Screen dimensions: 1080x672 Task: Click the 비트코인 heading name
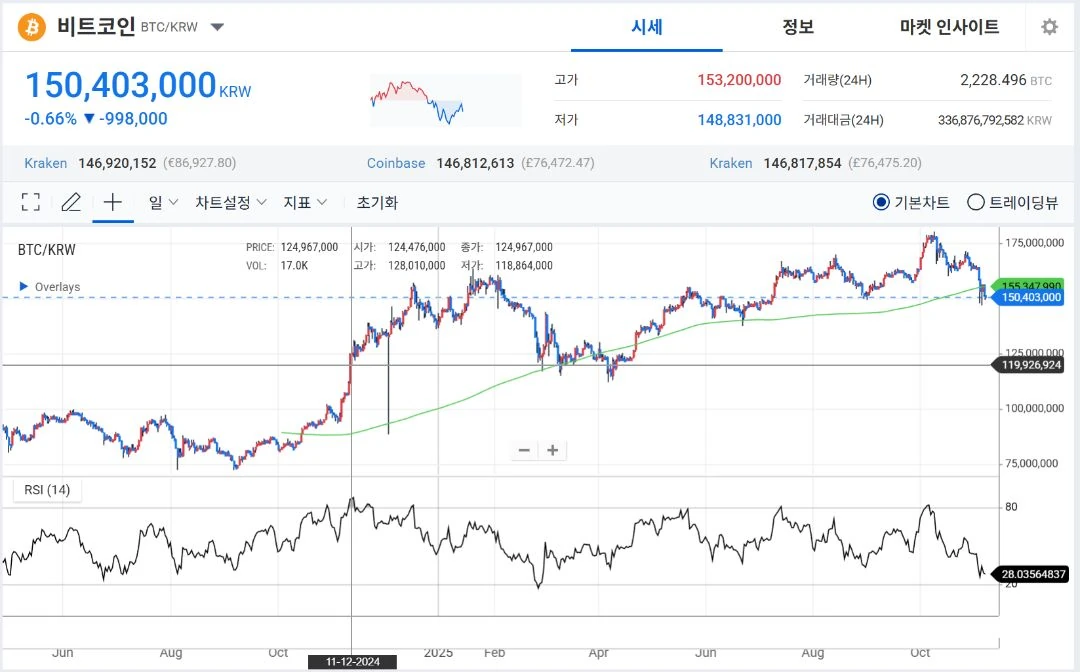coord(96,27)
